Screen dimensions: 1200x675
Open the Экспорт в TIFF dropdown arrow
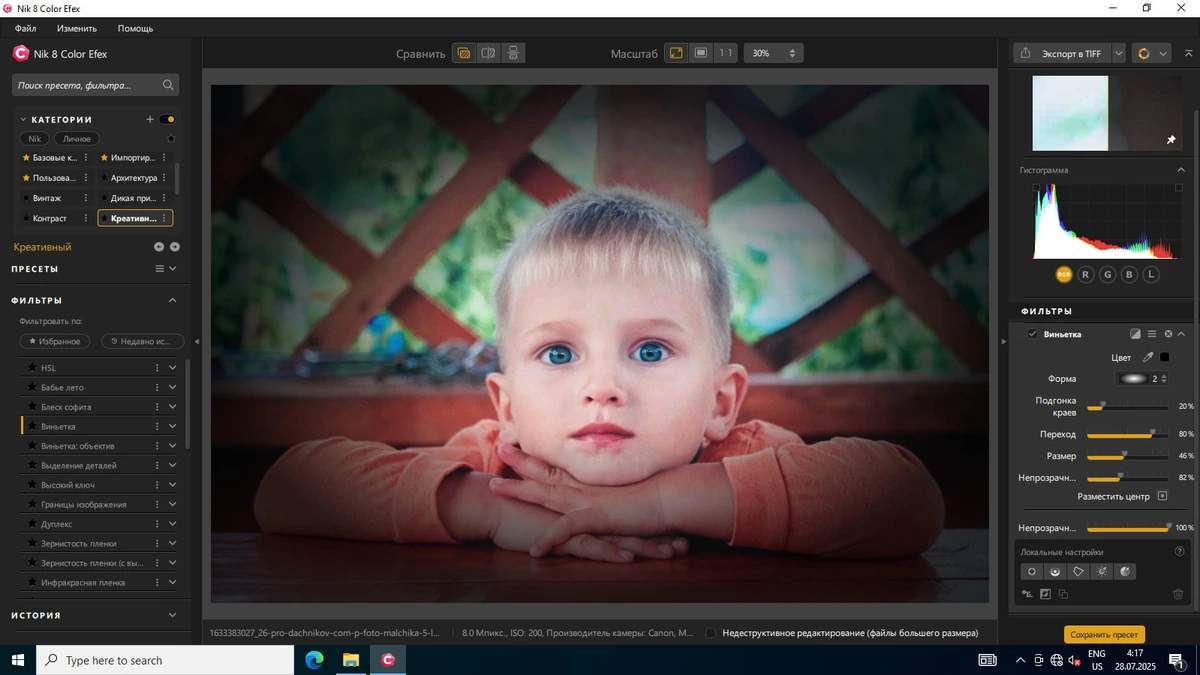[1118, 54]
